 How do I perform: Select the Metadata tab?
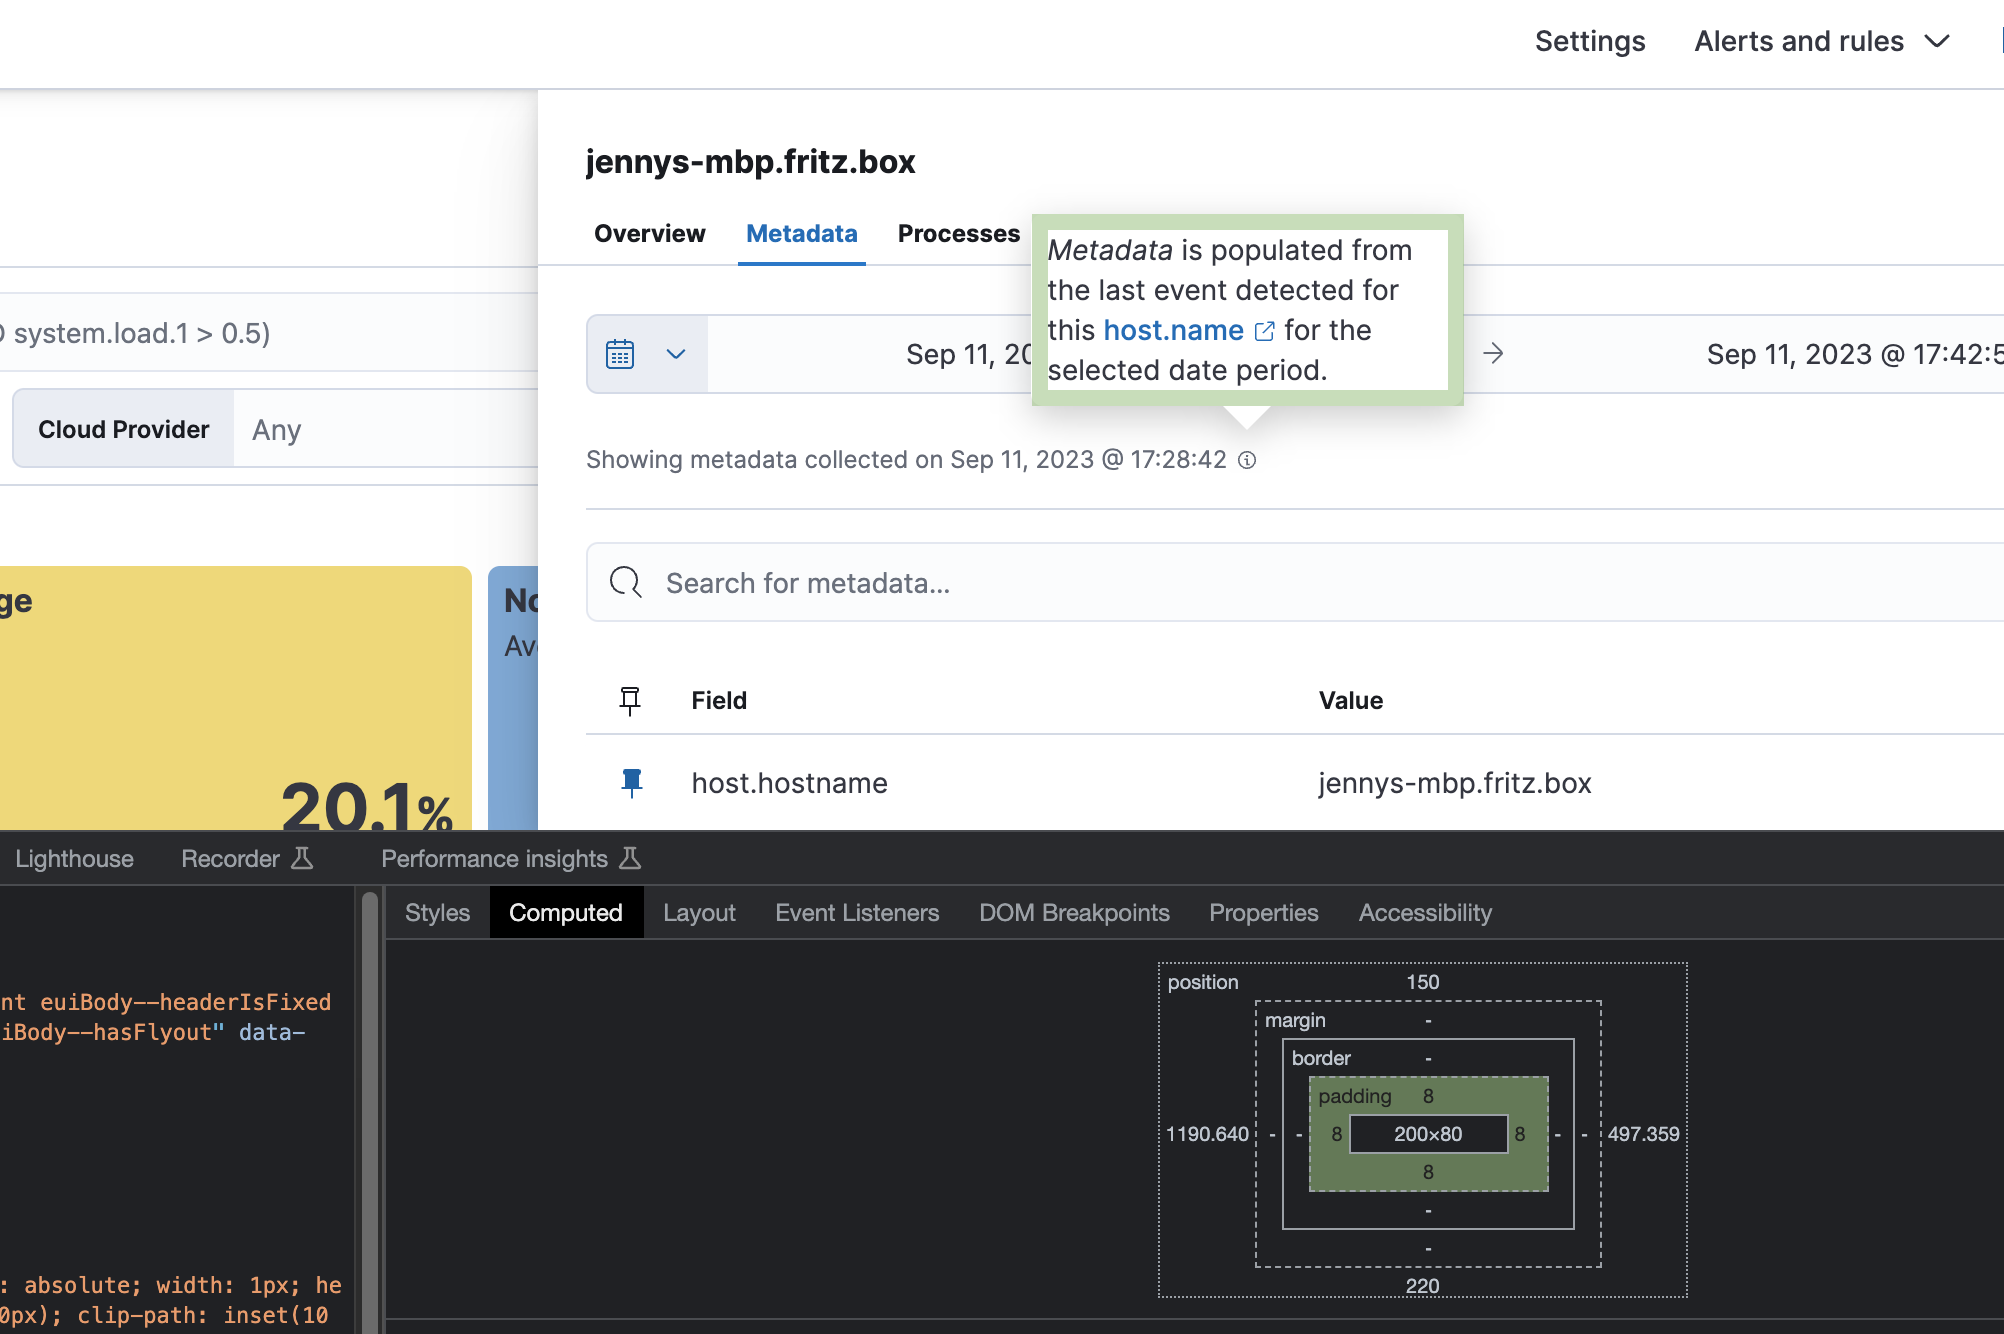point(802,233)
